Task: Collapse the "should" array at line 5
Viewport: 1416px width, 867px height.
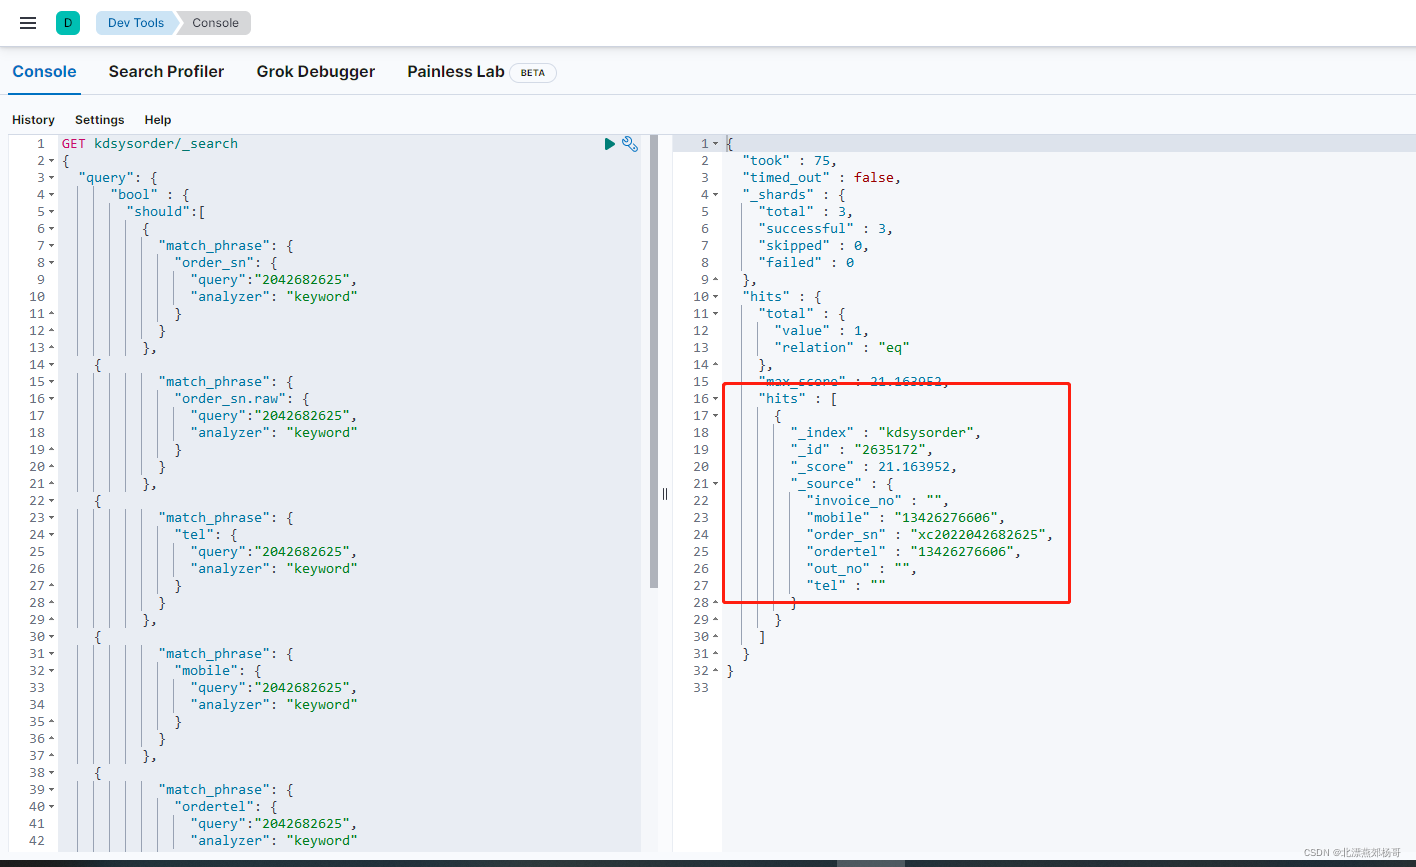Action: [x=50, y=212]
